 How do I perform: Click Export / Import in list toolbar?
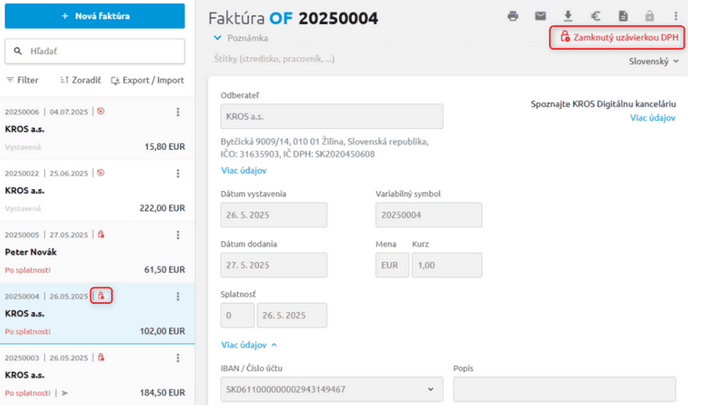148,80
